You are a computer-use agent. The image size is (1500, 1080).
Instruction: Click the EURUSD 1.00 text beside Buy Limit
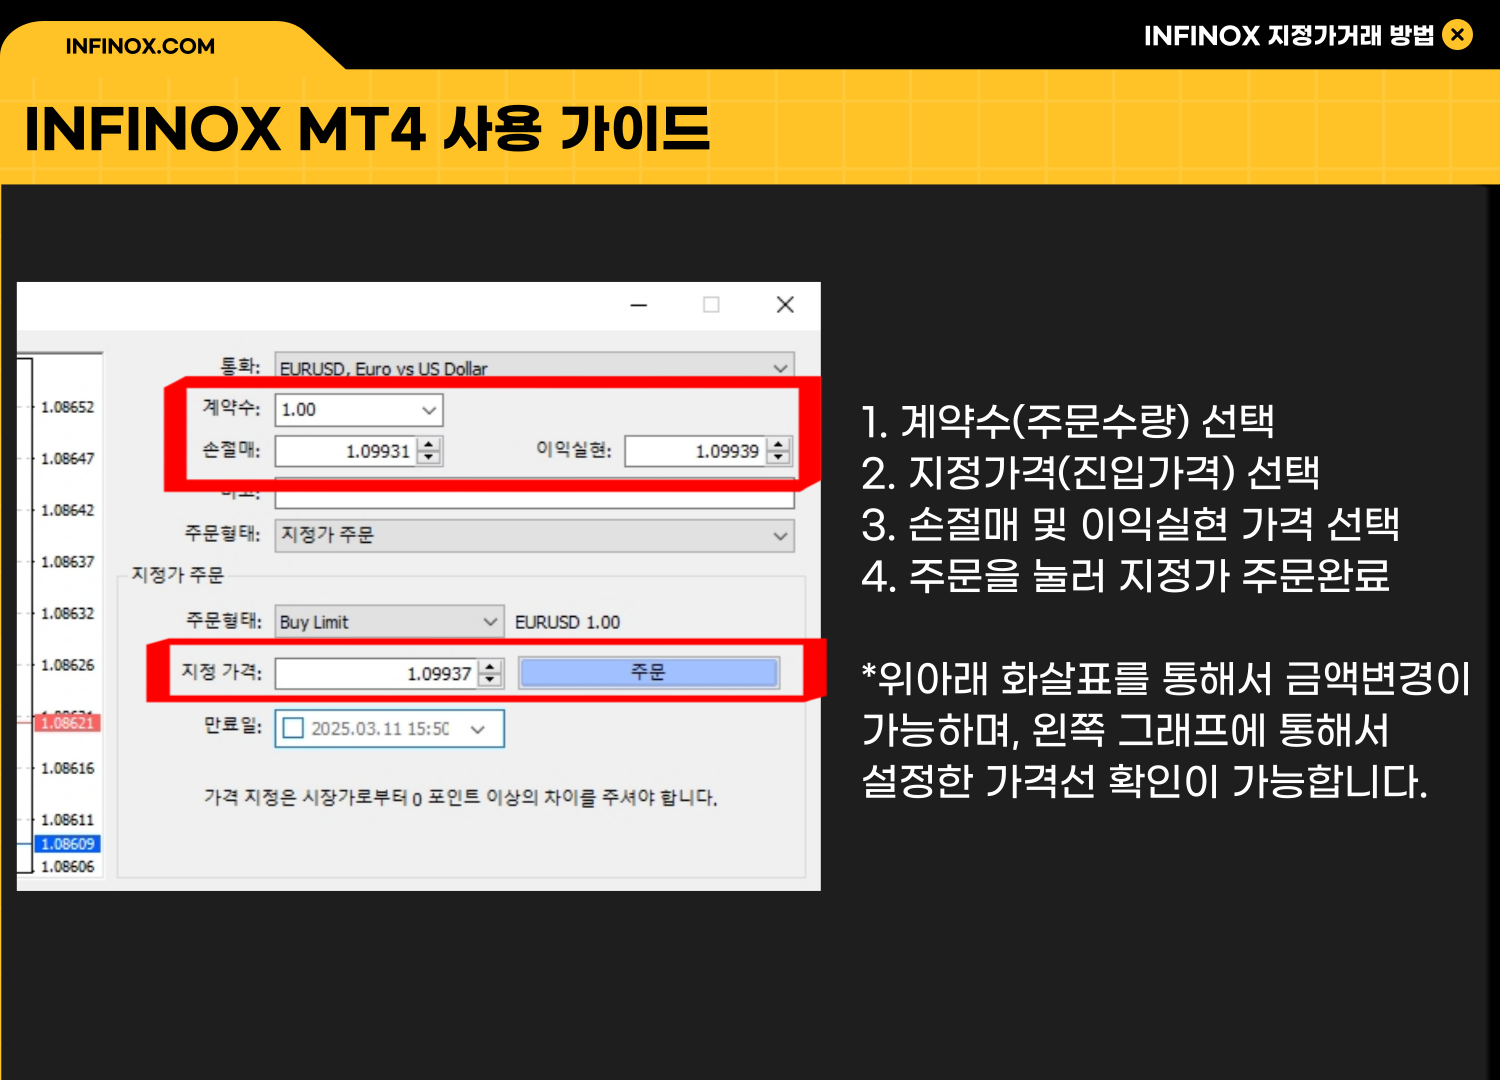(567, 622)
